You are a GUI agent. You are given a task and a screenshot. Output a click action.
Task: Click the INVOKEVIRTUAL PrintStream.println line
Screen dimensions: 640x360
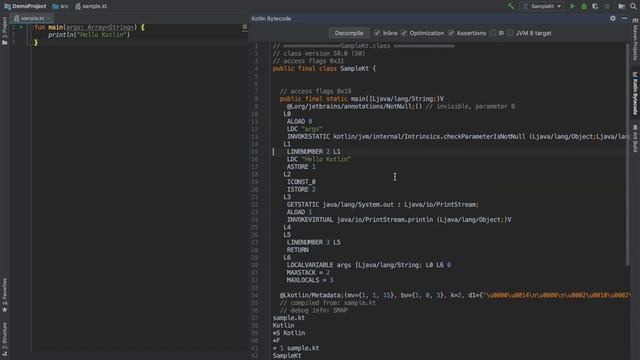click(x=399, y=220)
